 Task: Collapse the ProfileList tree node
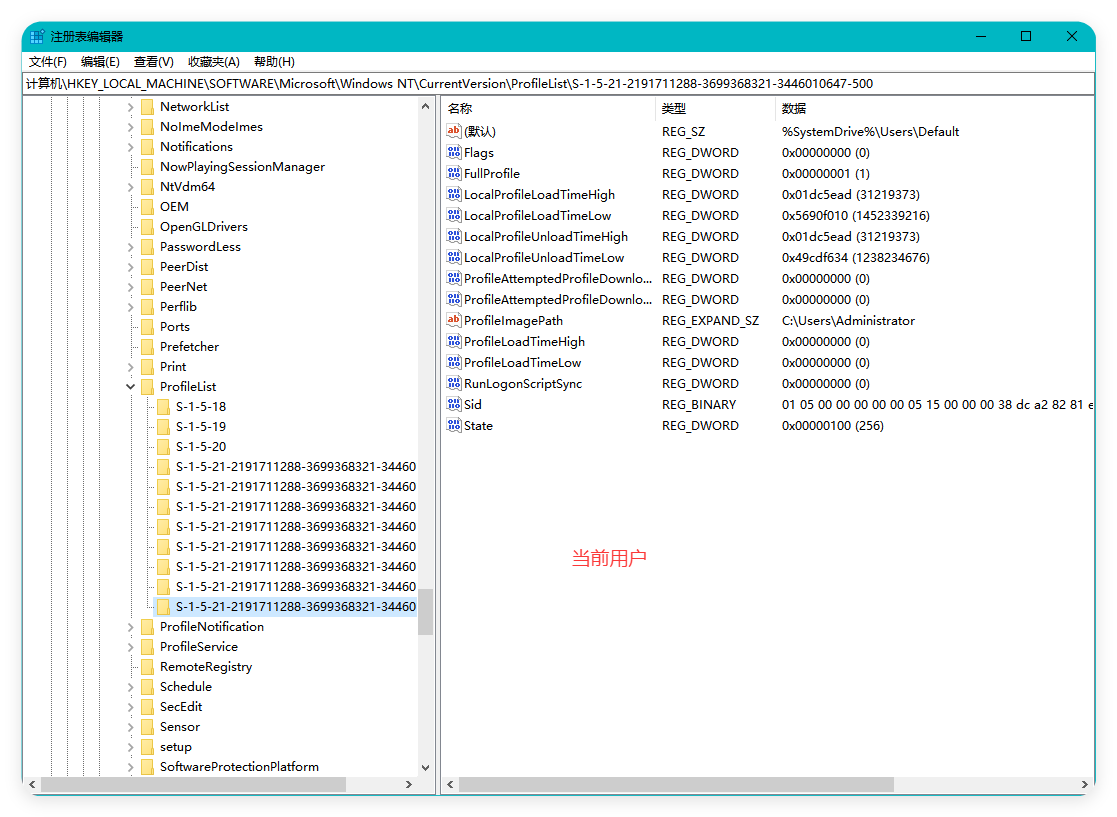tap(130, 387)
